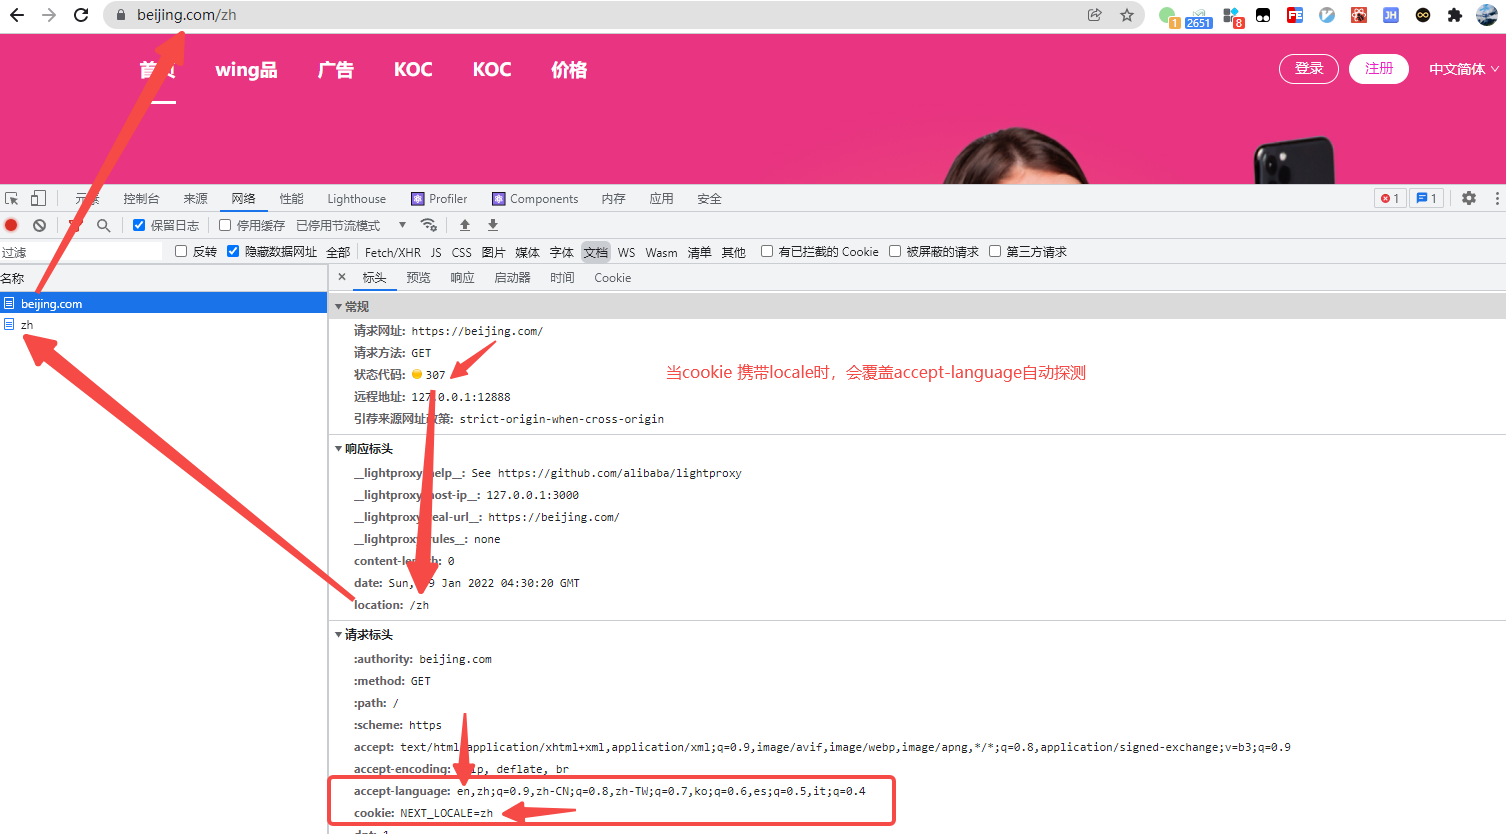
Task: Open the 已停用节流模式 throttling dropdown
Action: coord(351,225)
